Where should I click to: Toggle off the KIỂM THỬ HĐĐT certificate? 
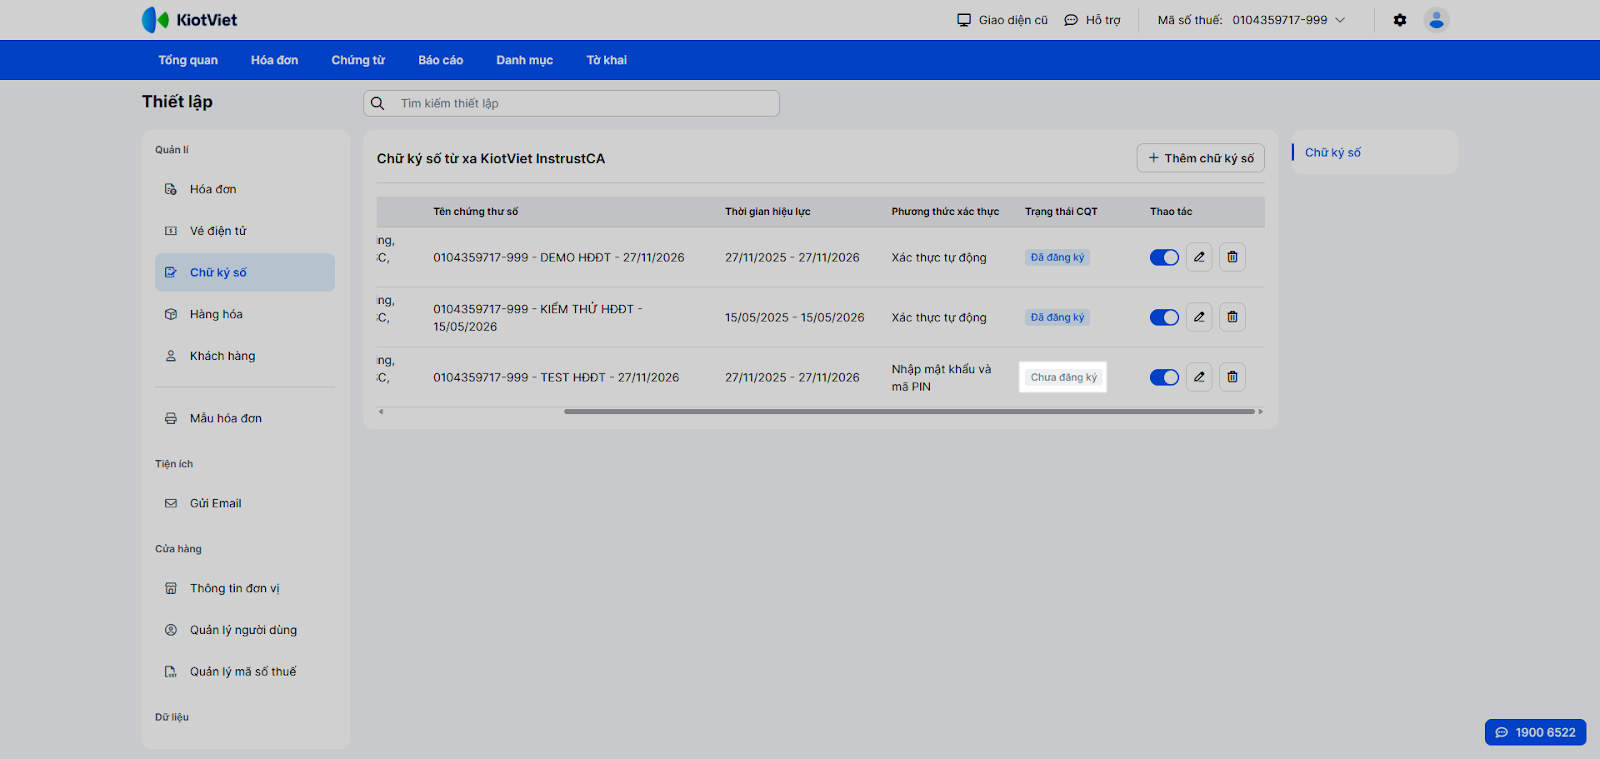pyautogui.click(x=1164, y=317)
